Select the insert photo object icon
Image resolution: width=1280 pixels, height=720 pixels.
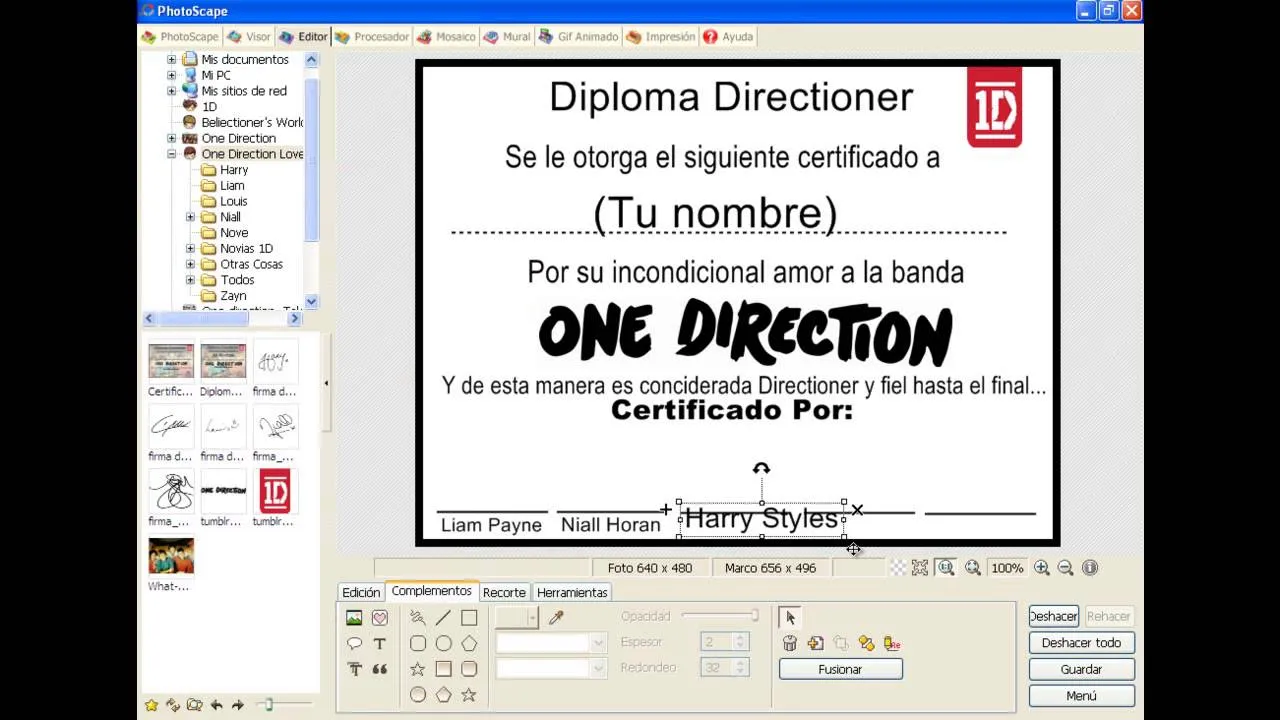(354, 618)
